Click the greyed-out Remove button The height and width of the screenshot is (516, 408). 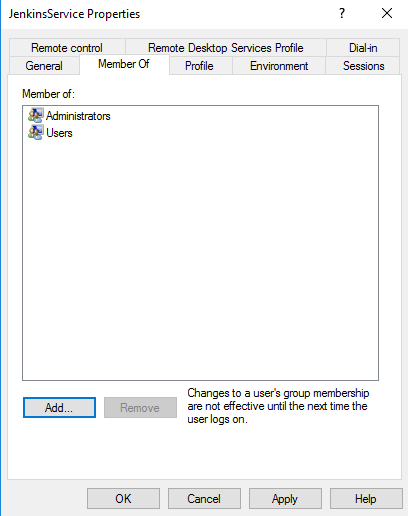pos(140,407)
